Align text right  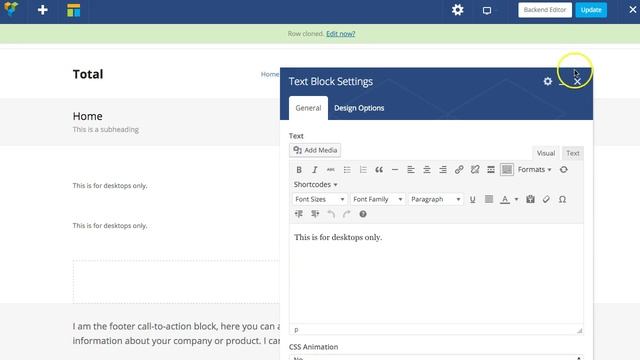click(442, 170)
